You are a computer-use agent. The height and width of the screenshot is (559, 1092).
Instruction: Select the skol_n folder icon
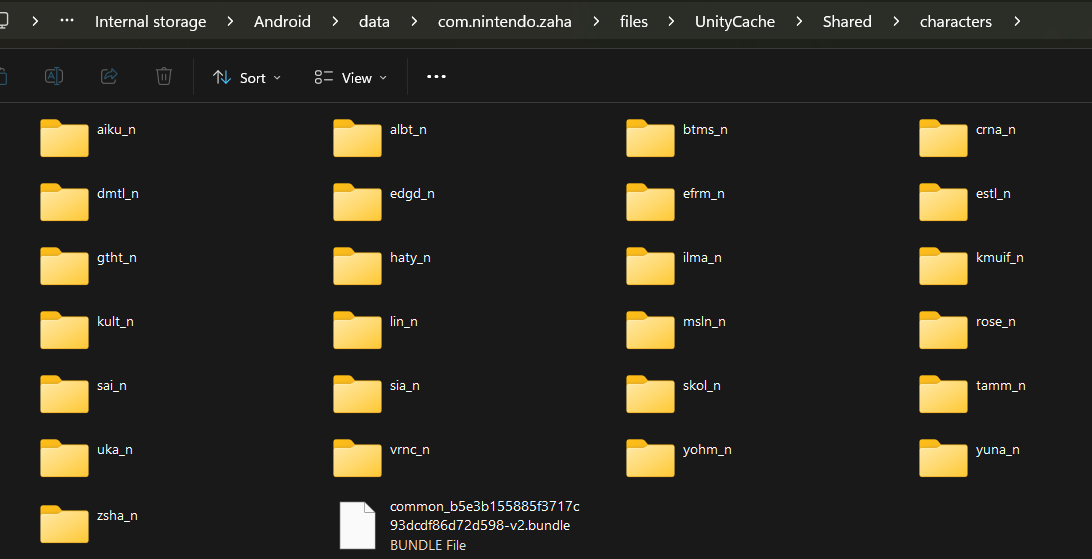tap(650, 394)
